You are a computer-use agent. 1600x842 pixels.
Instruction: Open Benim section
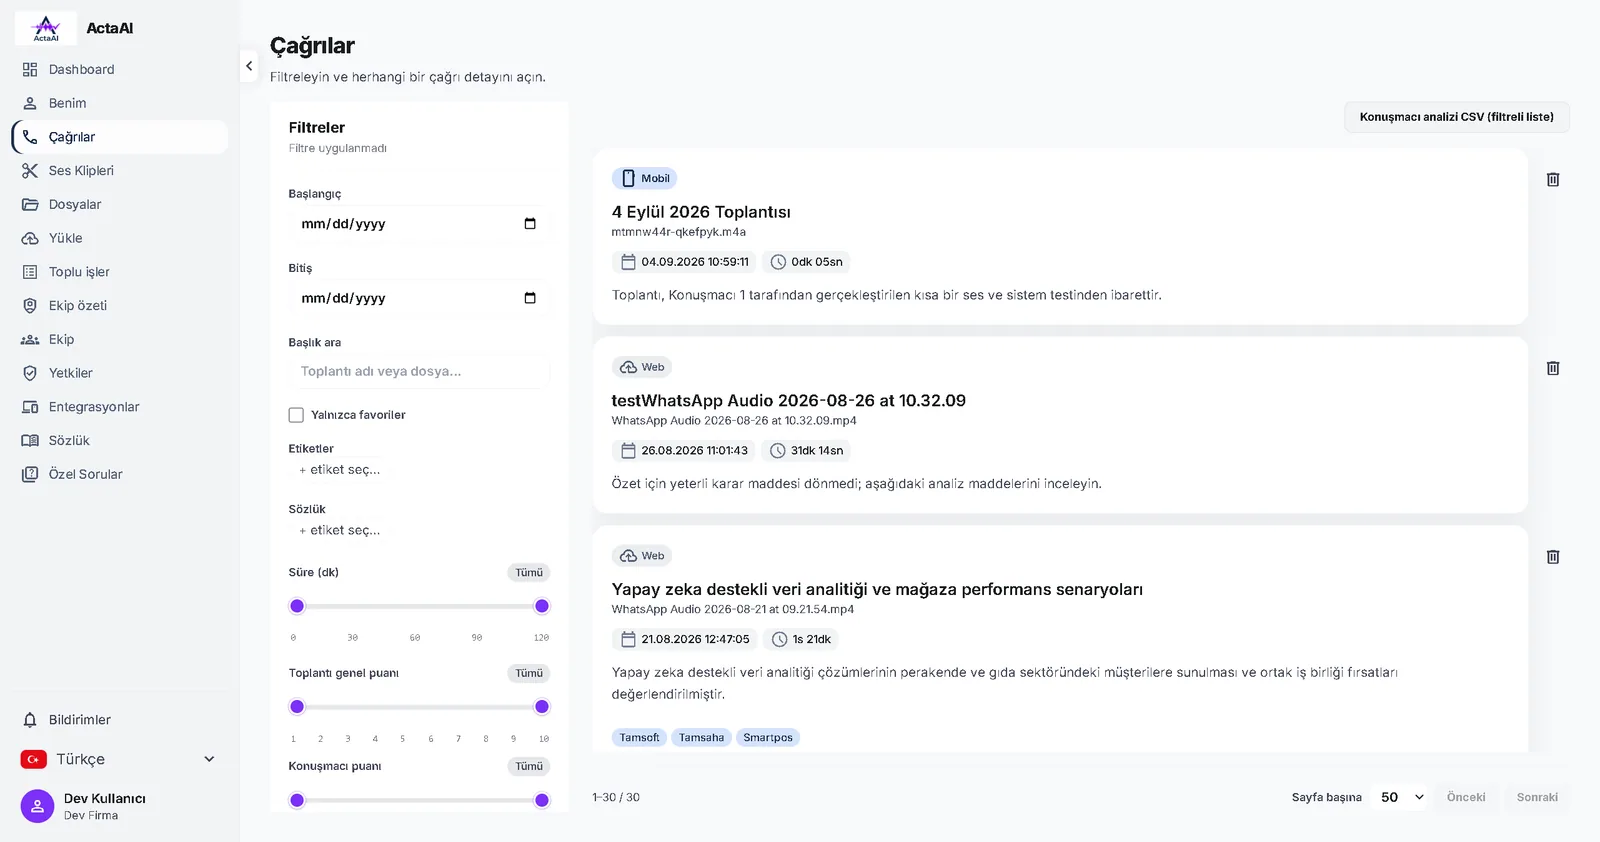click(120, 103)
